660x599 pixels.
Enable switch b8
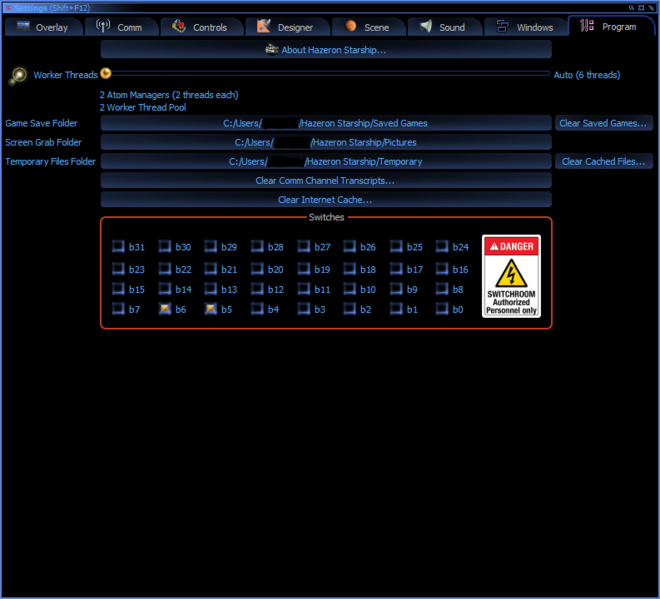pyautogui.click(x=442, y=289)
